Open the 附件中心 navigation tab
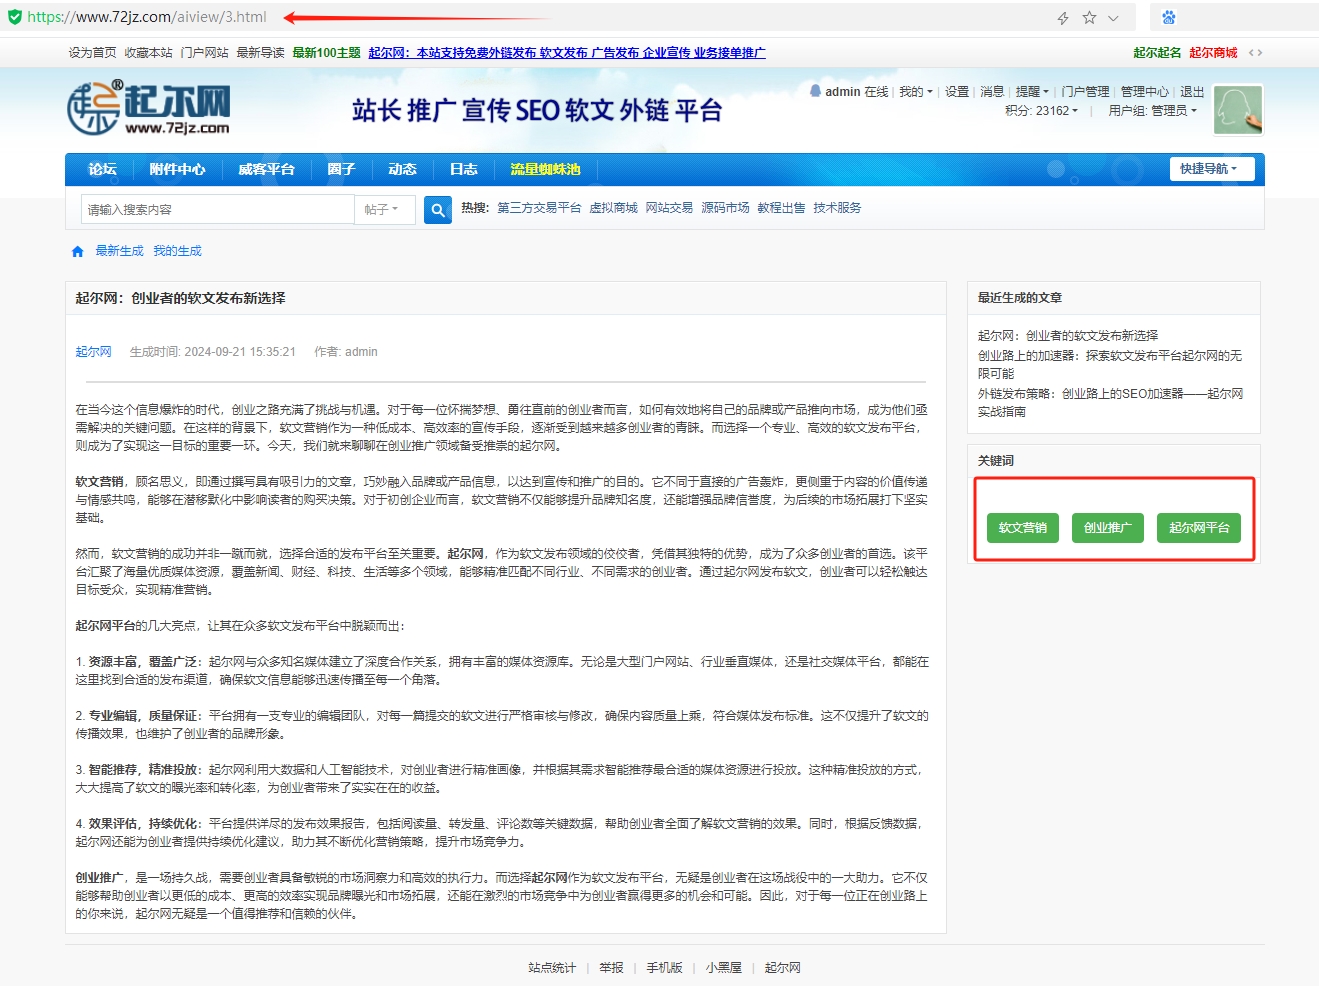The height and width of the screenshot is (986, 1319). tap(177, 169)
